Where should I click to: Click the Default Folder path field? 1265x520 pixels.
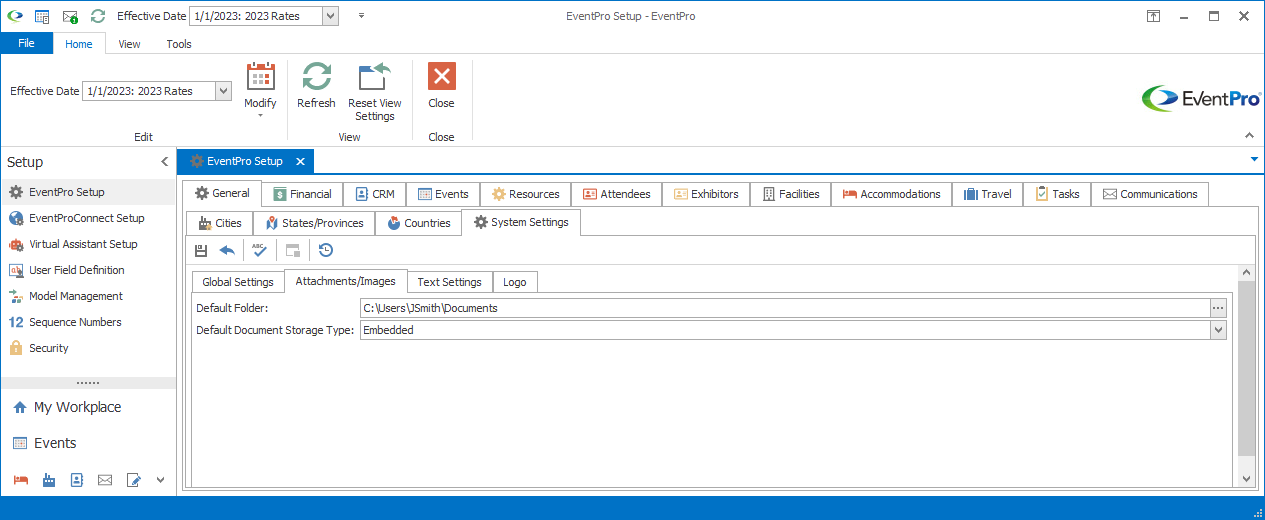[x=784, y=308]
